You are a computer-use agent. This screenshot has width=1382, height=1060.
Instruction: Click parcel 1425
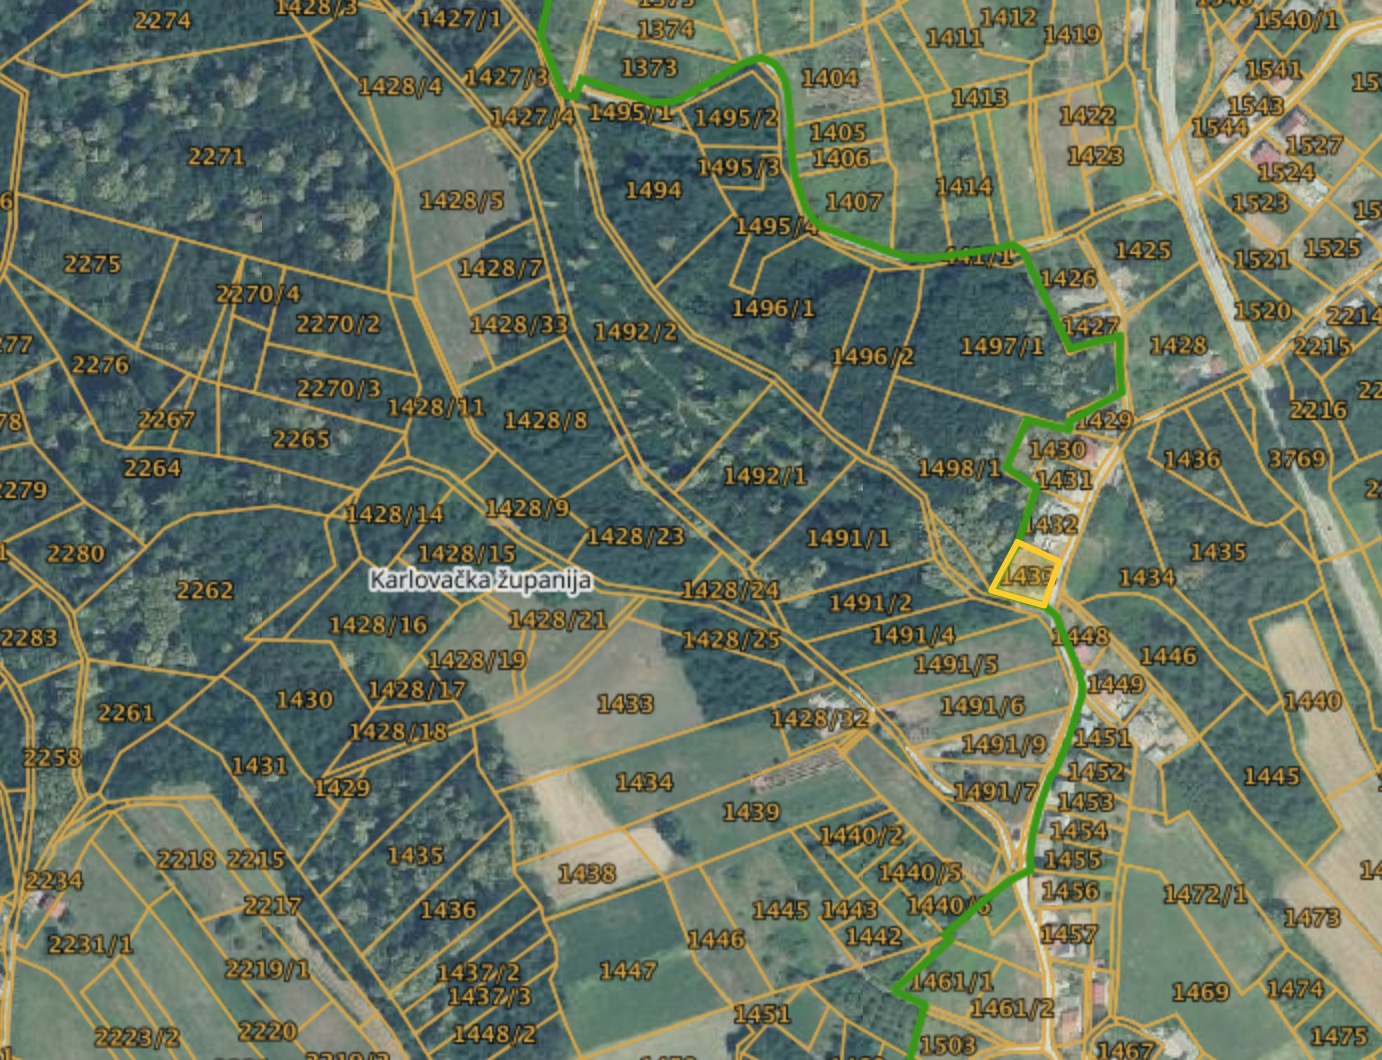(x=1142, y=250)
